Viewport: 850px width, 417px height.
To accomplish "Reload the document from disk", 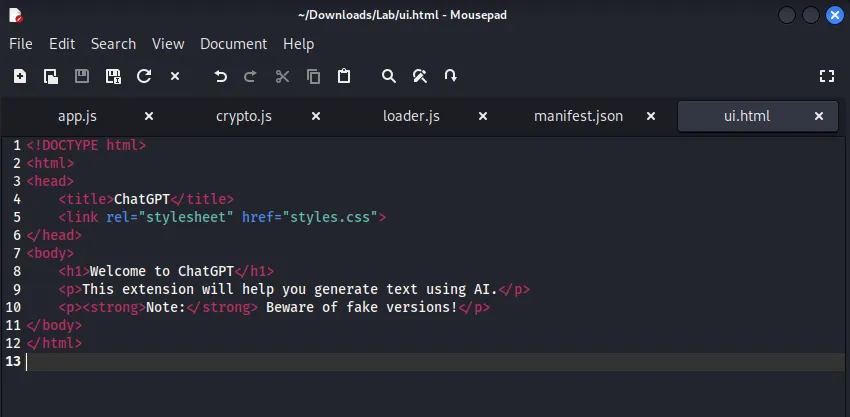I will pyautogui.click(x=144, y=76).
